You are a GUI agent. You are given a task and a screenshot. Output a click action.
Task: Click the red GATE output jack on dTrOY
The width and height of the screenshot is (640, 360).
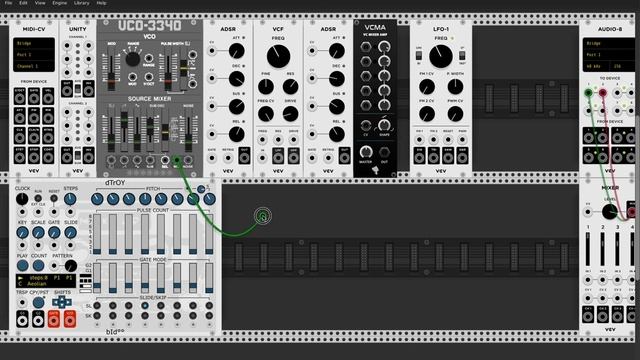point(54,320)
